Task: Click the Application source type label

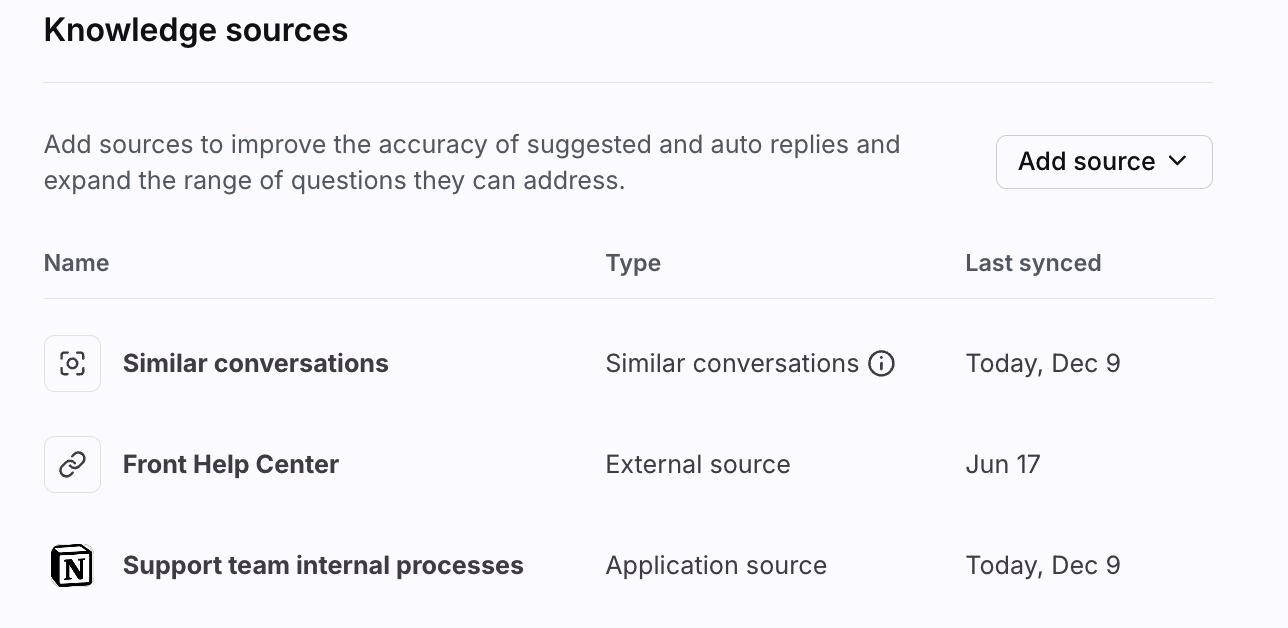Action: pyautogui.click(x=716, y=565)
